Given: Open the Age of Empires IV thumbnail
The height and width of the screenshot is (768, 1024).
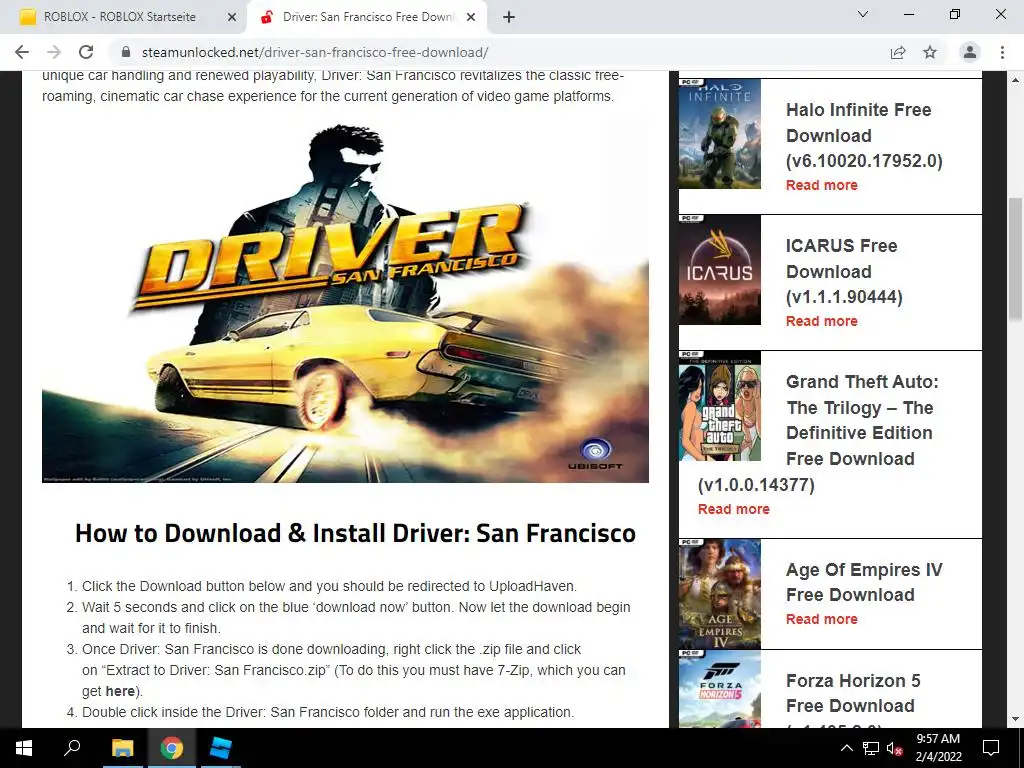Looking at the screenshot, I should pos(720,594).
